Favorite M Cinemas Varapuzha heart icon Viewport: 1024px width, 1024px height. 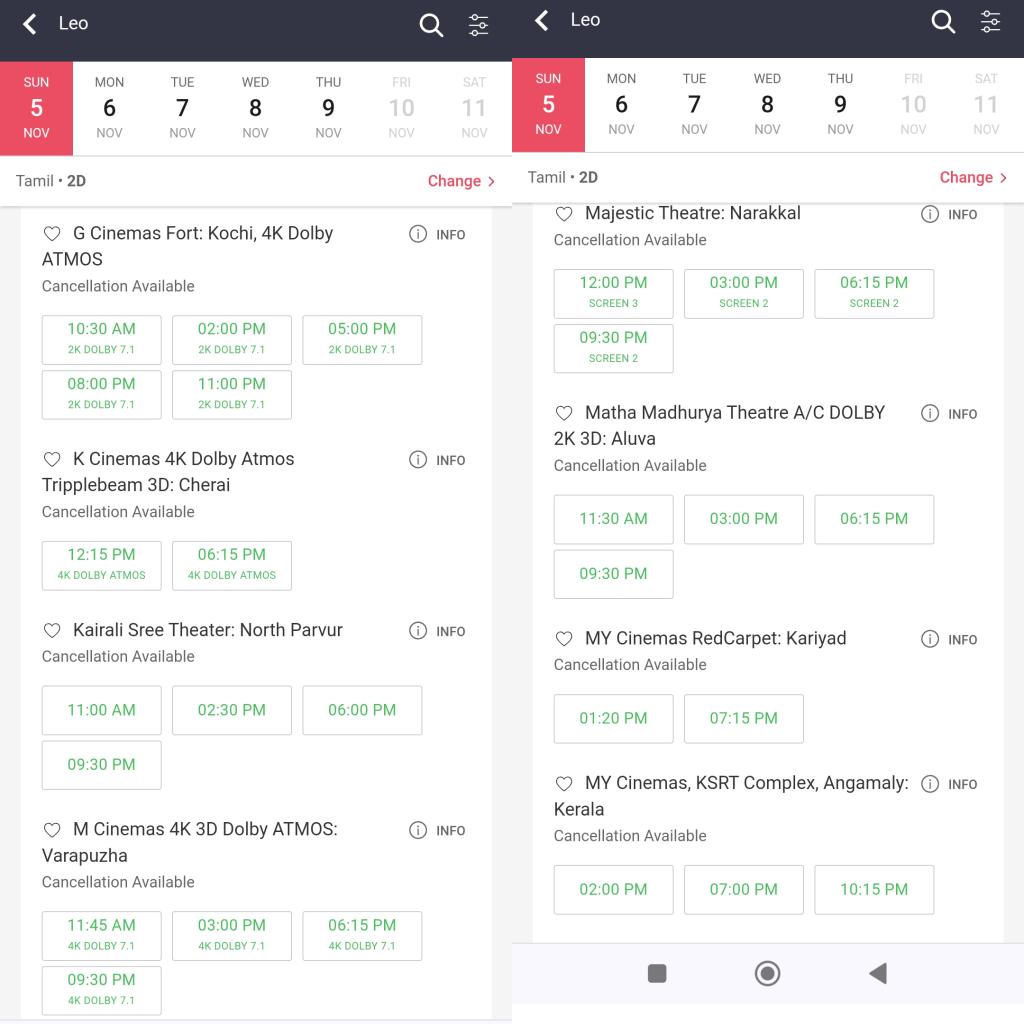[x=52, y=829]
